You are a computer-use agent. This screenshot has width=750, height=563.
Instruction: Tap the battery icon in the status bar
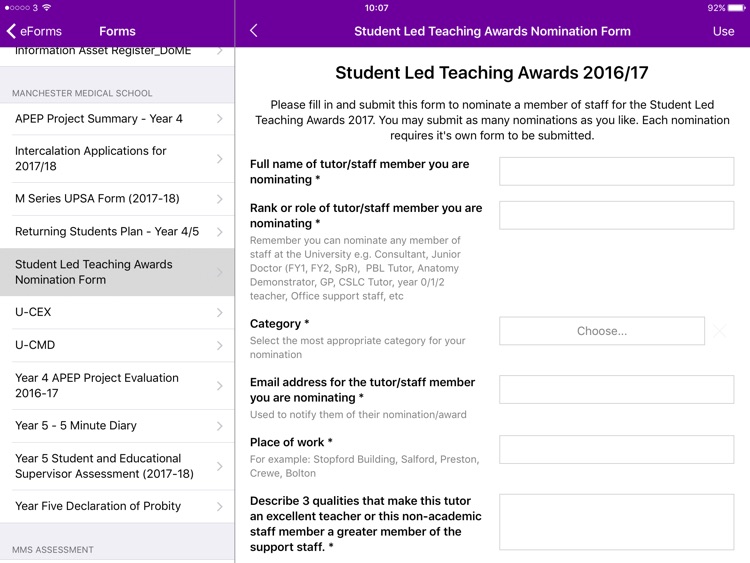[737, 8]
